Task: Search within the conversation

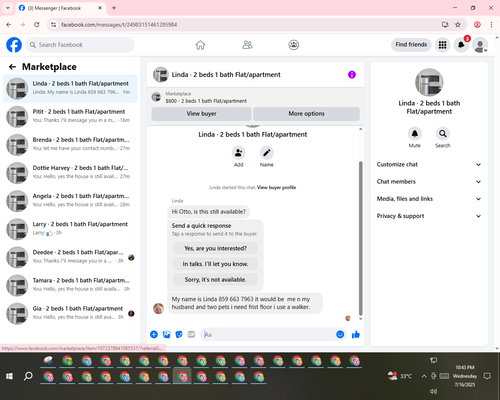Action: pyautogui.click(x=443, y=134)
